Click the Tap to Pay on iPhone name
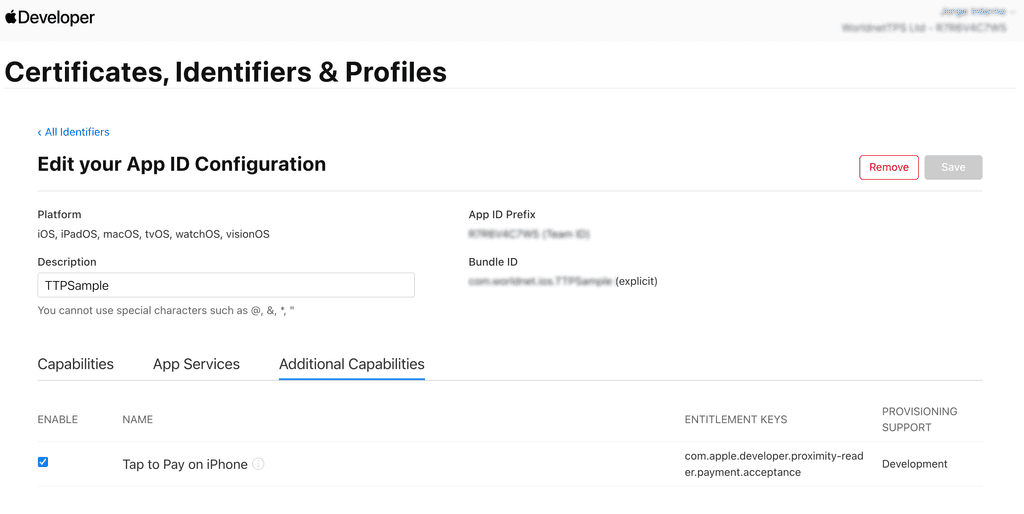 (x=184, y=464)
